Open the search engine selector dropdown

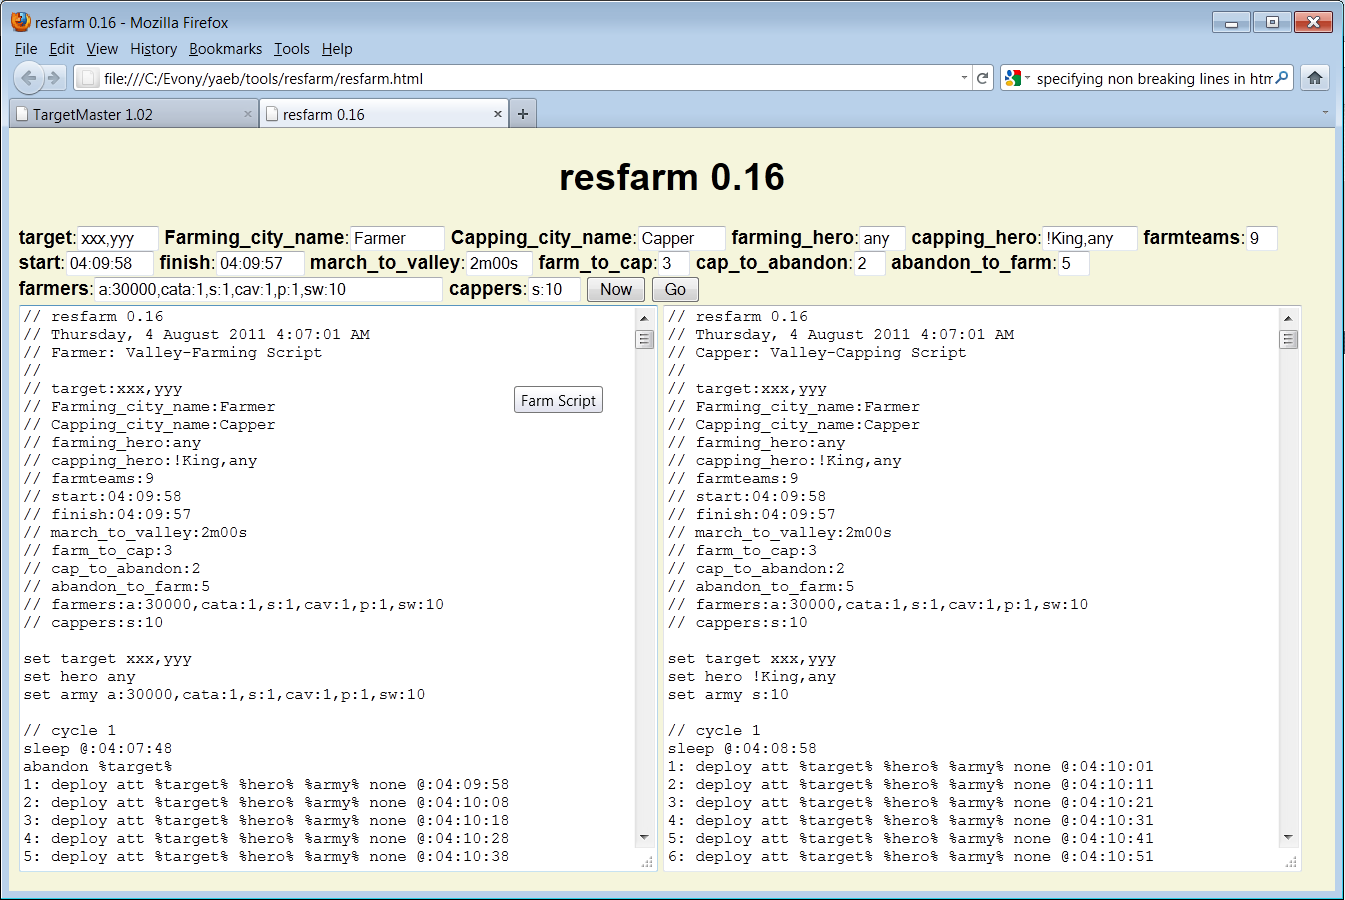[x=1016, y=78]
